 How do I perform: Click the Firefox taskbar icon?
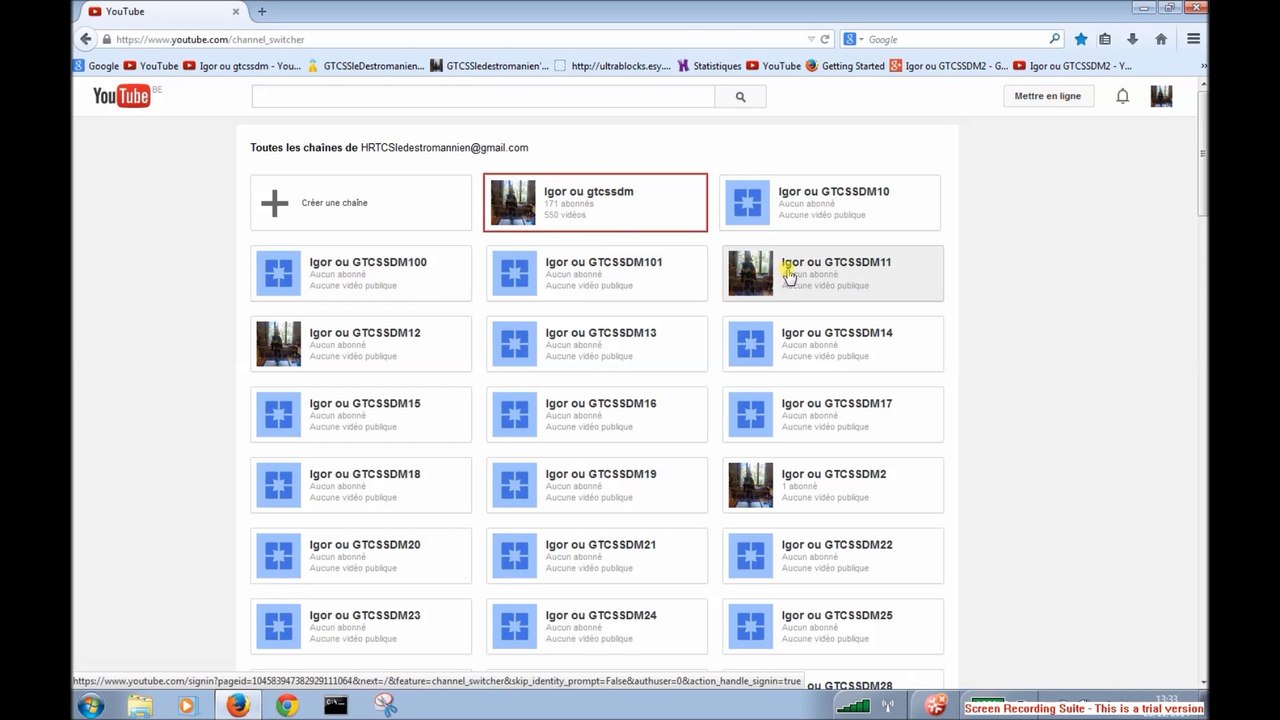[237, 706]
